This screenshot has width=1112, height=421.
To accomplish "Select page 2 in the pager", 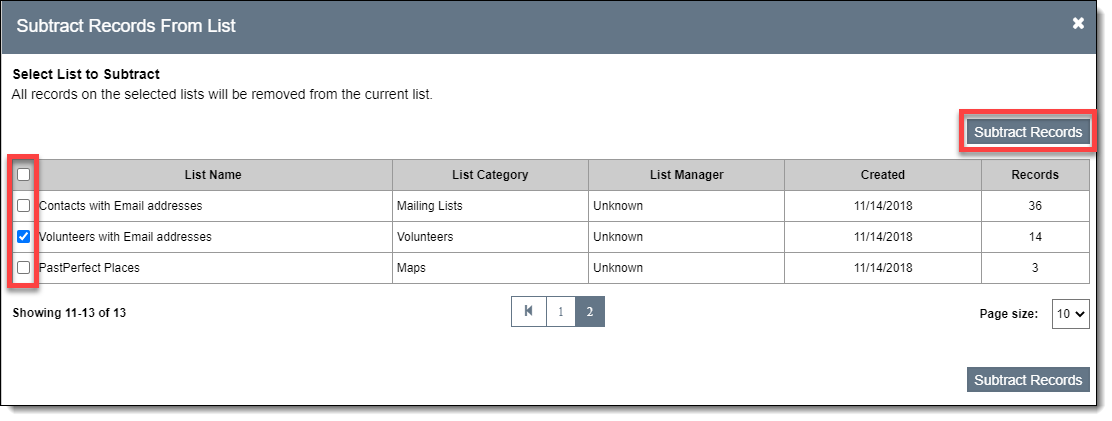I will click(x=590, y=312).
